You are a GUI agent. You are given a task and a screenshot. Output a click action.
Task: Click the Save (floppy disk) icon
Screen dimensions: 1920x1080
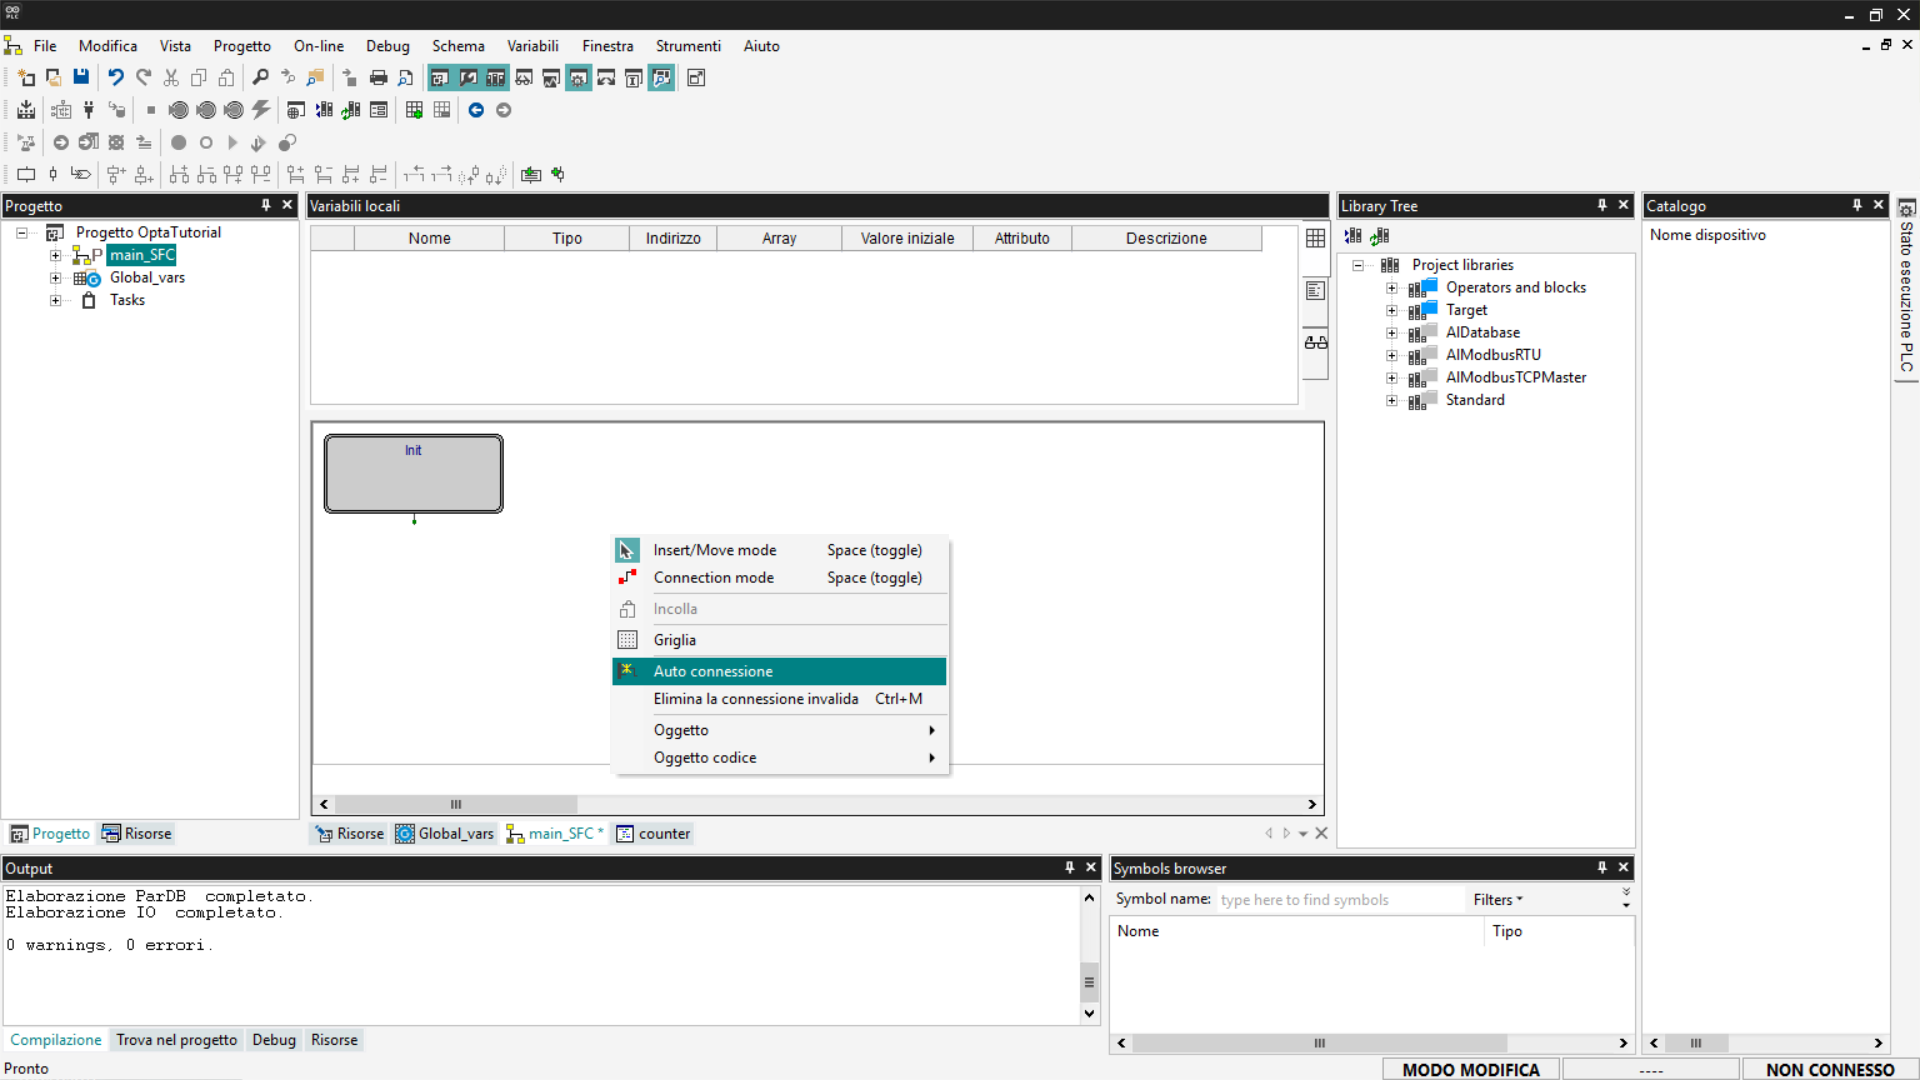(x=81, y=78)
